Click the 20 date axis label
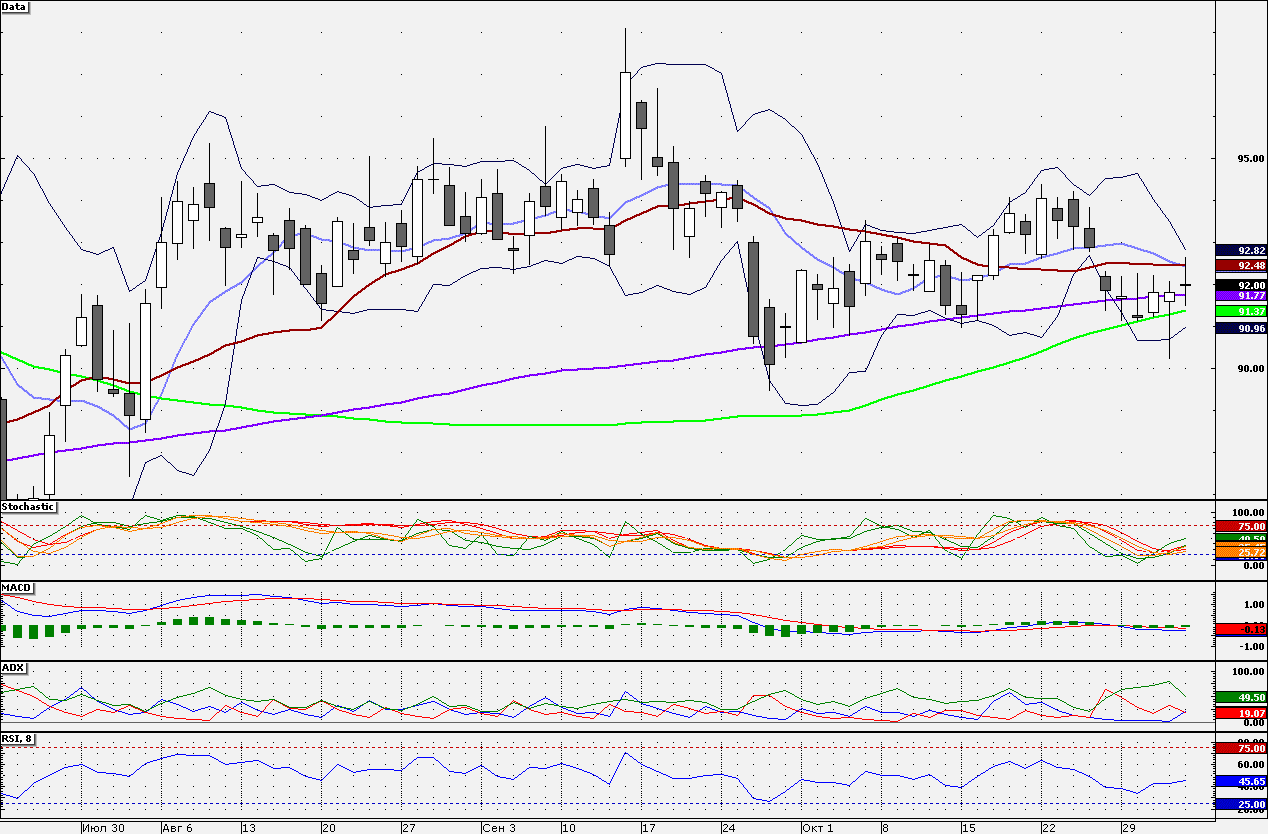This screenshot has height=834, width=1268. [x=329, y=828]
